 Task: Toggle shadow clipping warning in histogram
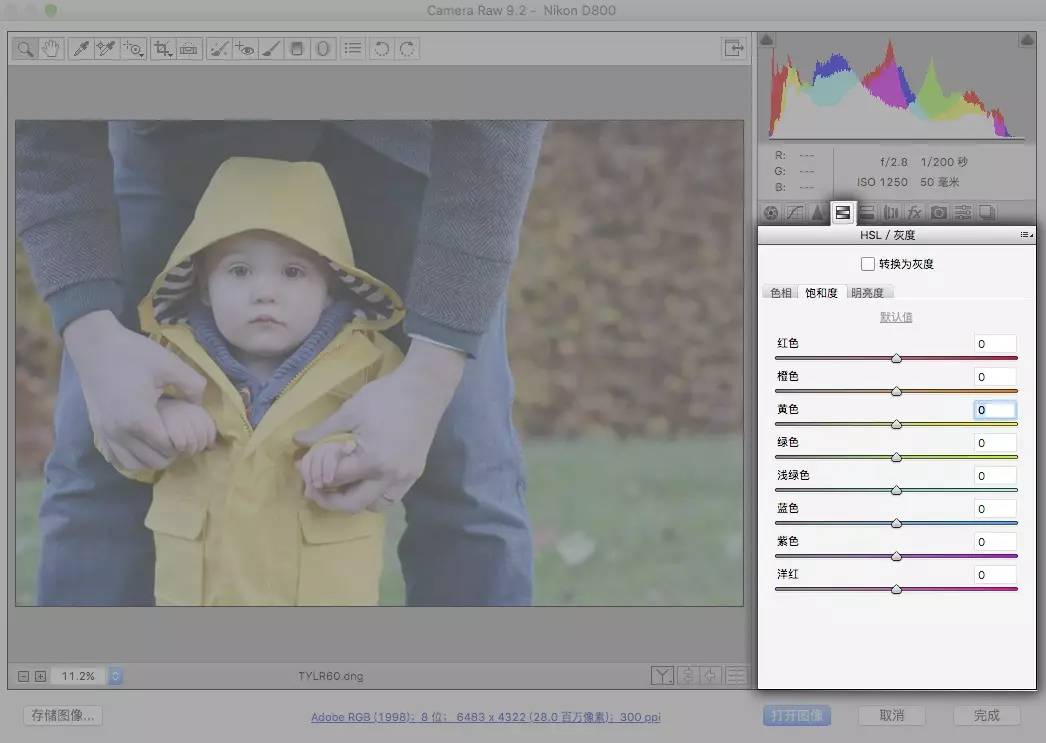[766, 40]
